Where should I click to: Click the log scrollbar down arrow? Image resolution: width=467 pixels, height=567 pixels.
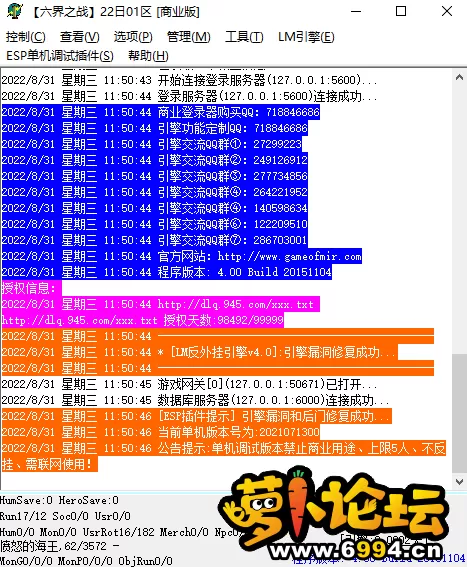point(459,482)
